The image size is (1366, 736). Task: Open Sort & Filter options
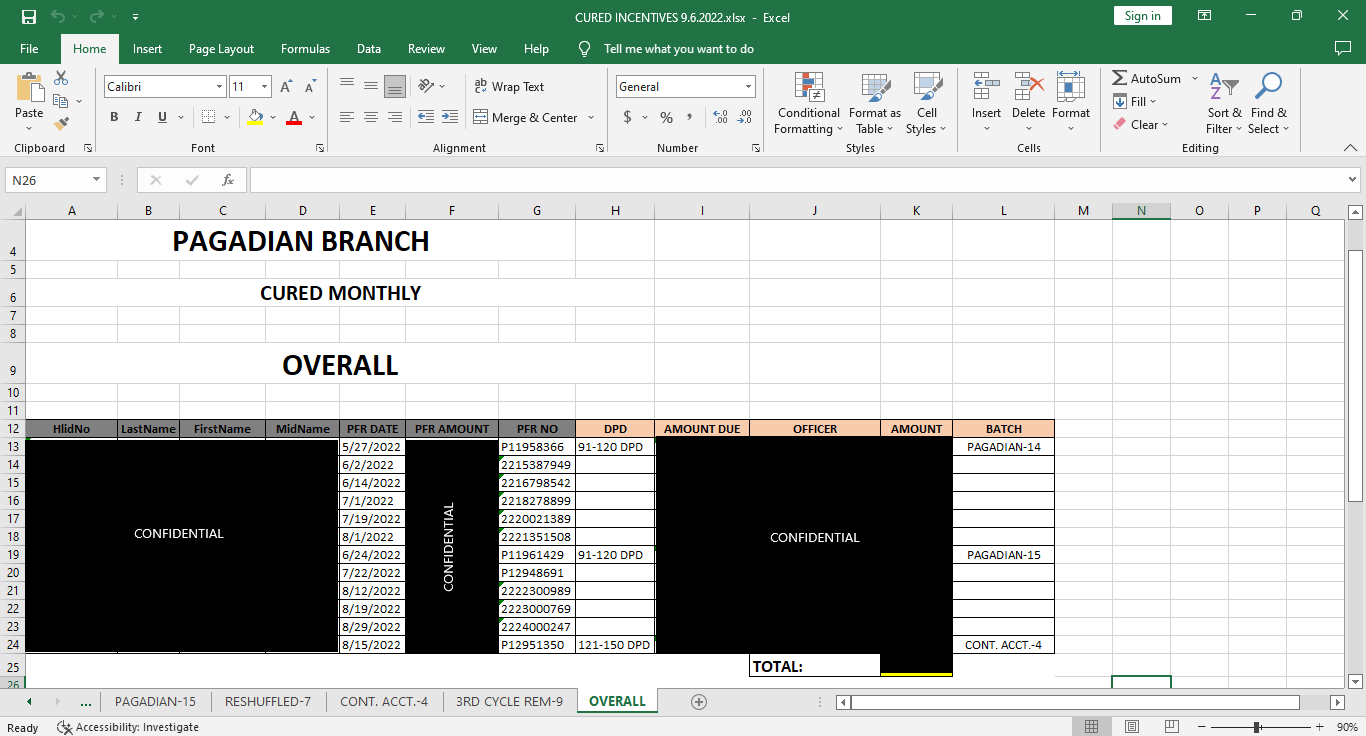click(x=1224, y=103)
